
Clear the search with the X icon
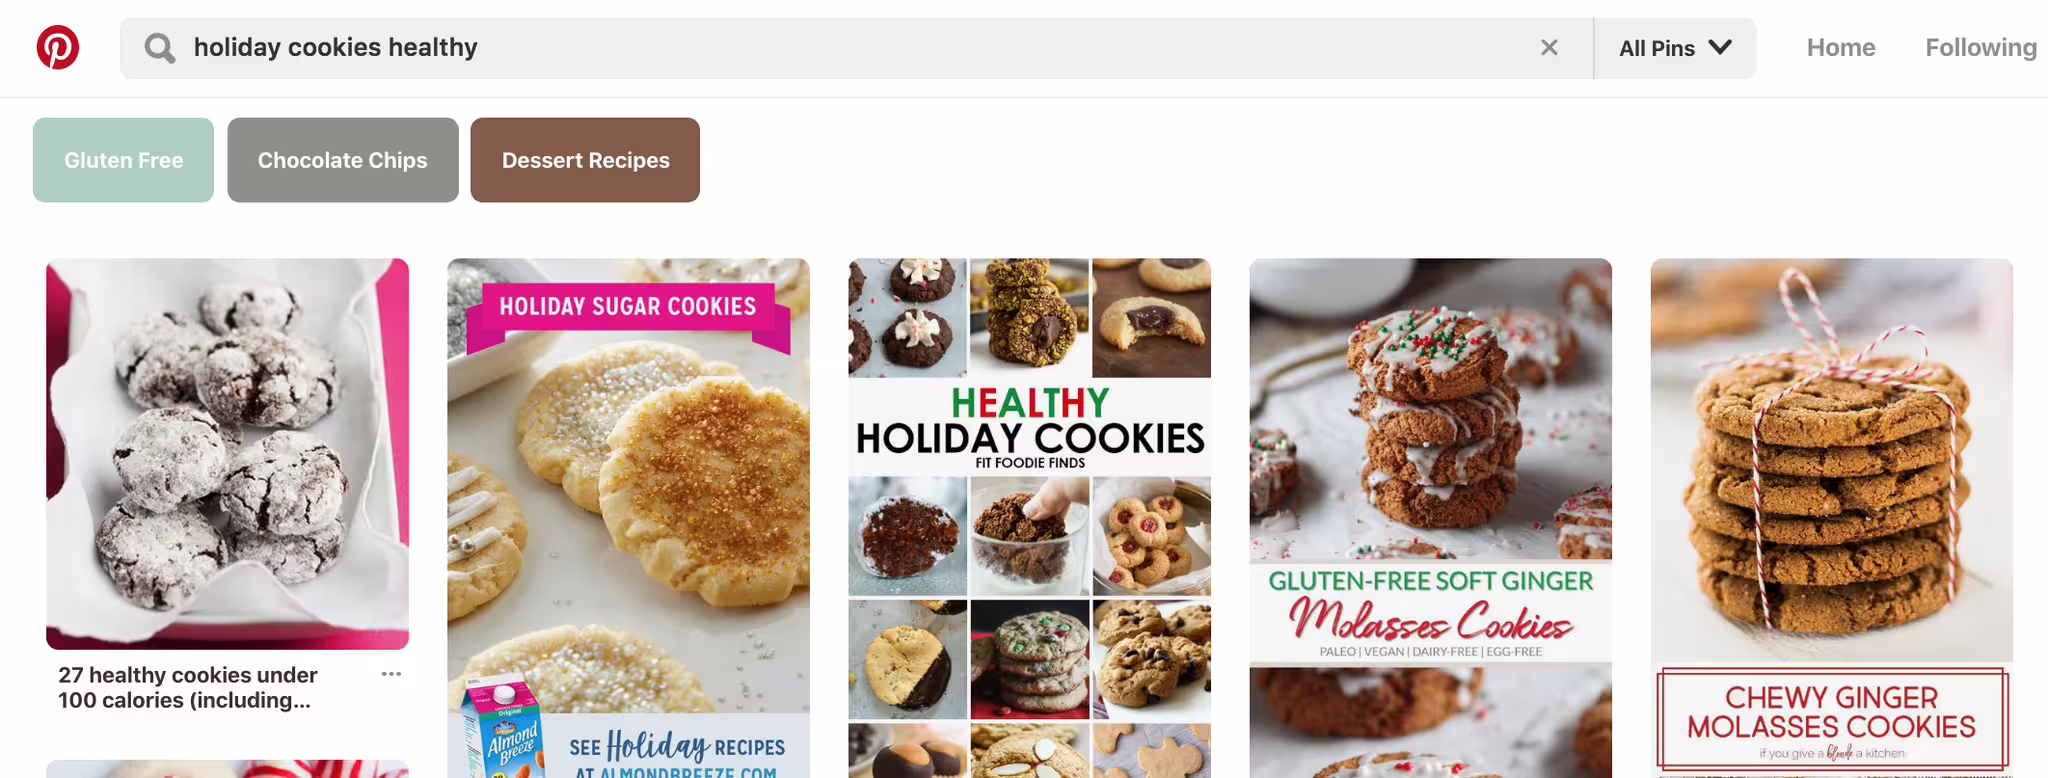[1549, 47]
